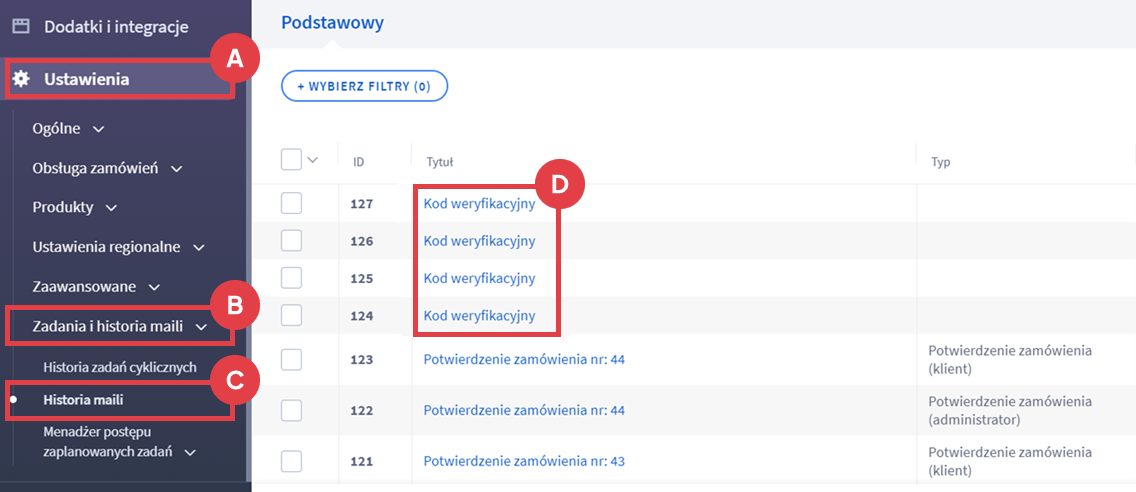Expand Ustawienia regionalne section

pyautogui.click(x=118, y=247)
